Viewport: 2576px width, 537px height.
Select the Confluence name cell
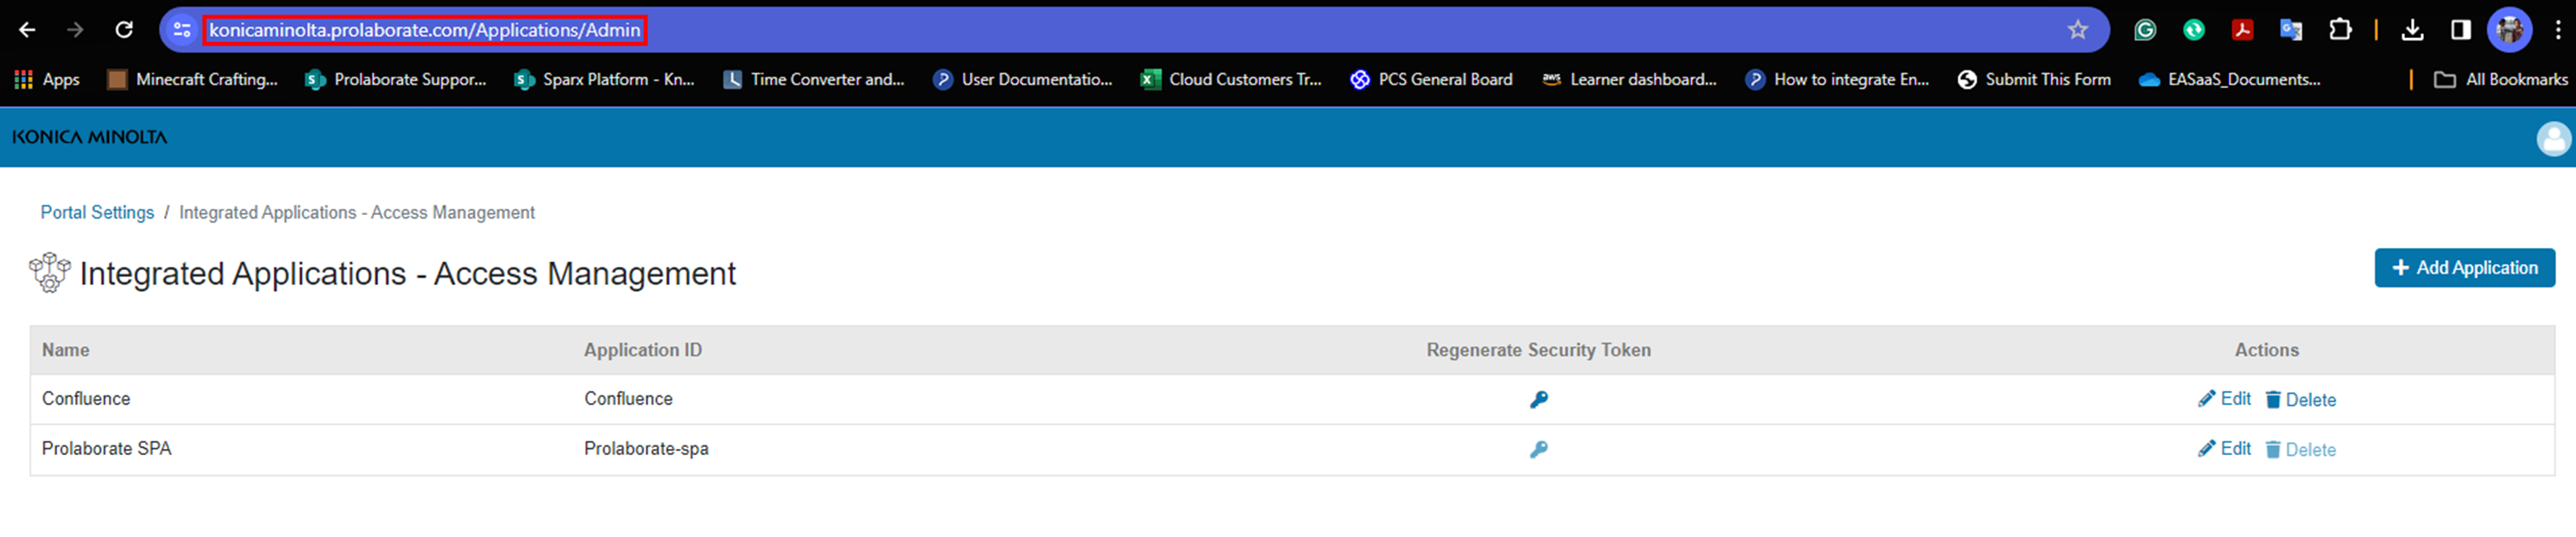pos(86,399)
